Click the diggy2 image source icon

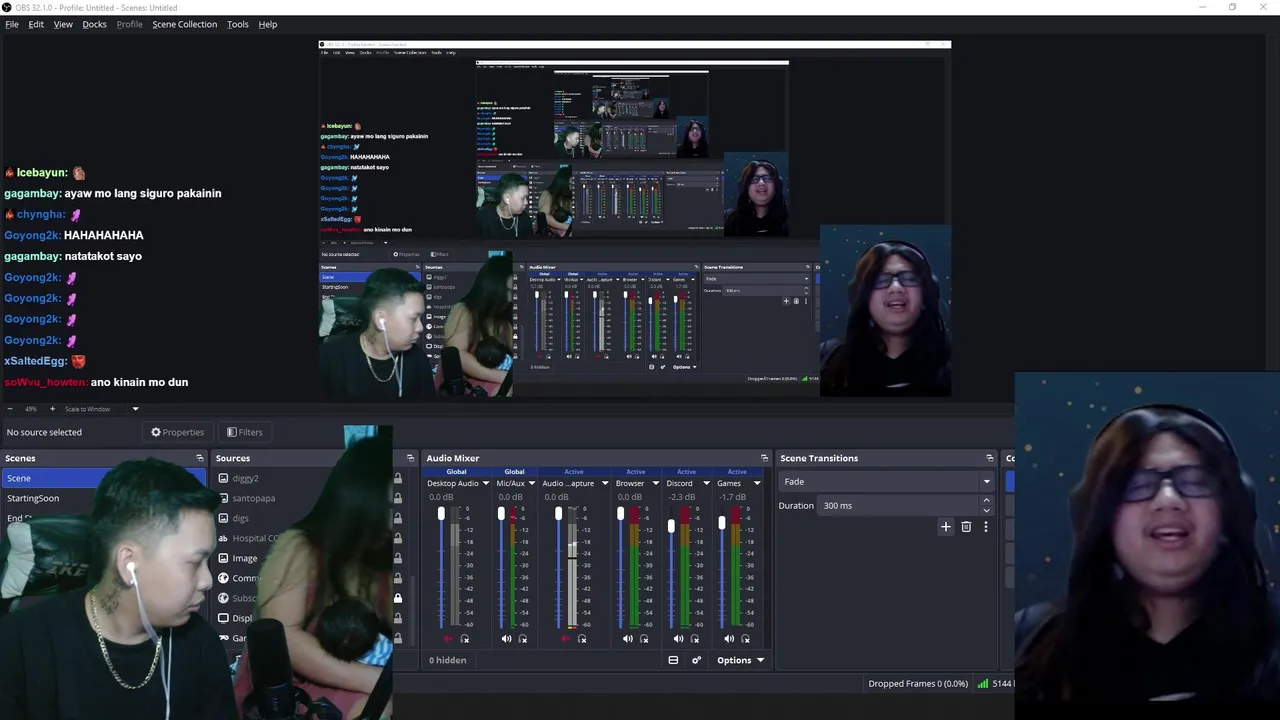click(x=223, y=478)
